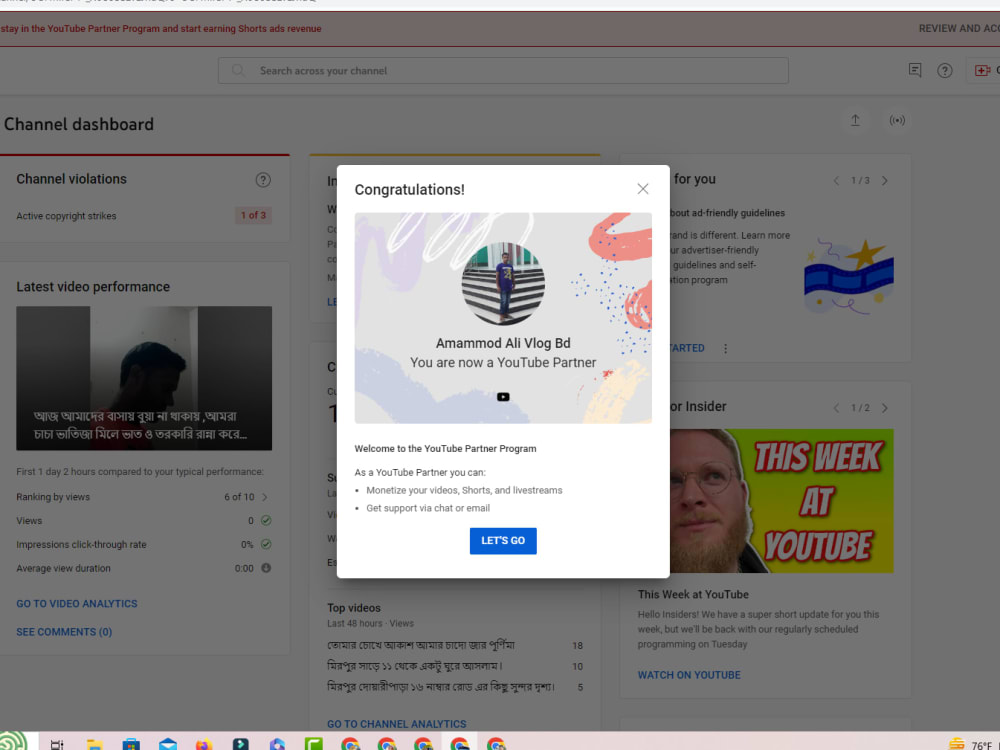
Task: Open the three-dot menu on the guidelines card
Action: click(x=724, y=348)
